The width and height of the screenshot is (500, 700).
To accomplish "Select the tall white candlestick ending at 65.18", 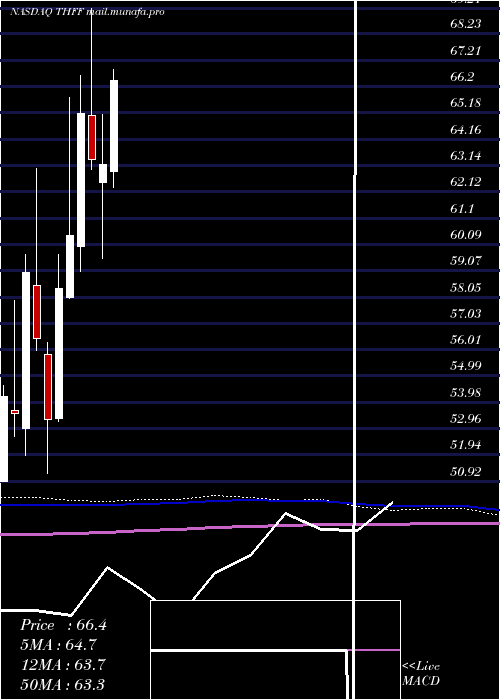I will click(81, 180).
